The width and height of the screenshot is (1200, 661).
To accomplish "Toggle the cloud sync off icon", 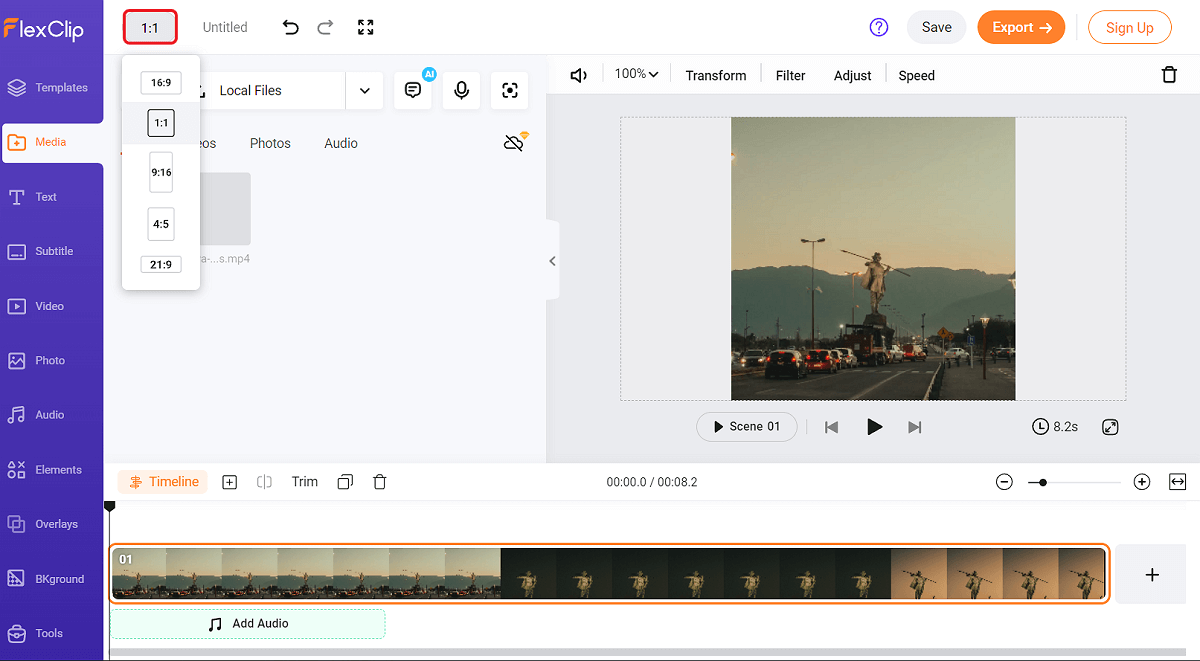I will [x=514, y=142].
